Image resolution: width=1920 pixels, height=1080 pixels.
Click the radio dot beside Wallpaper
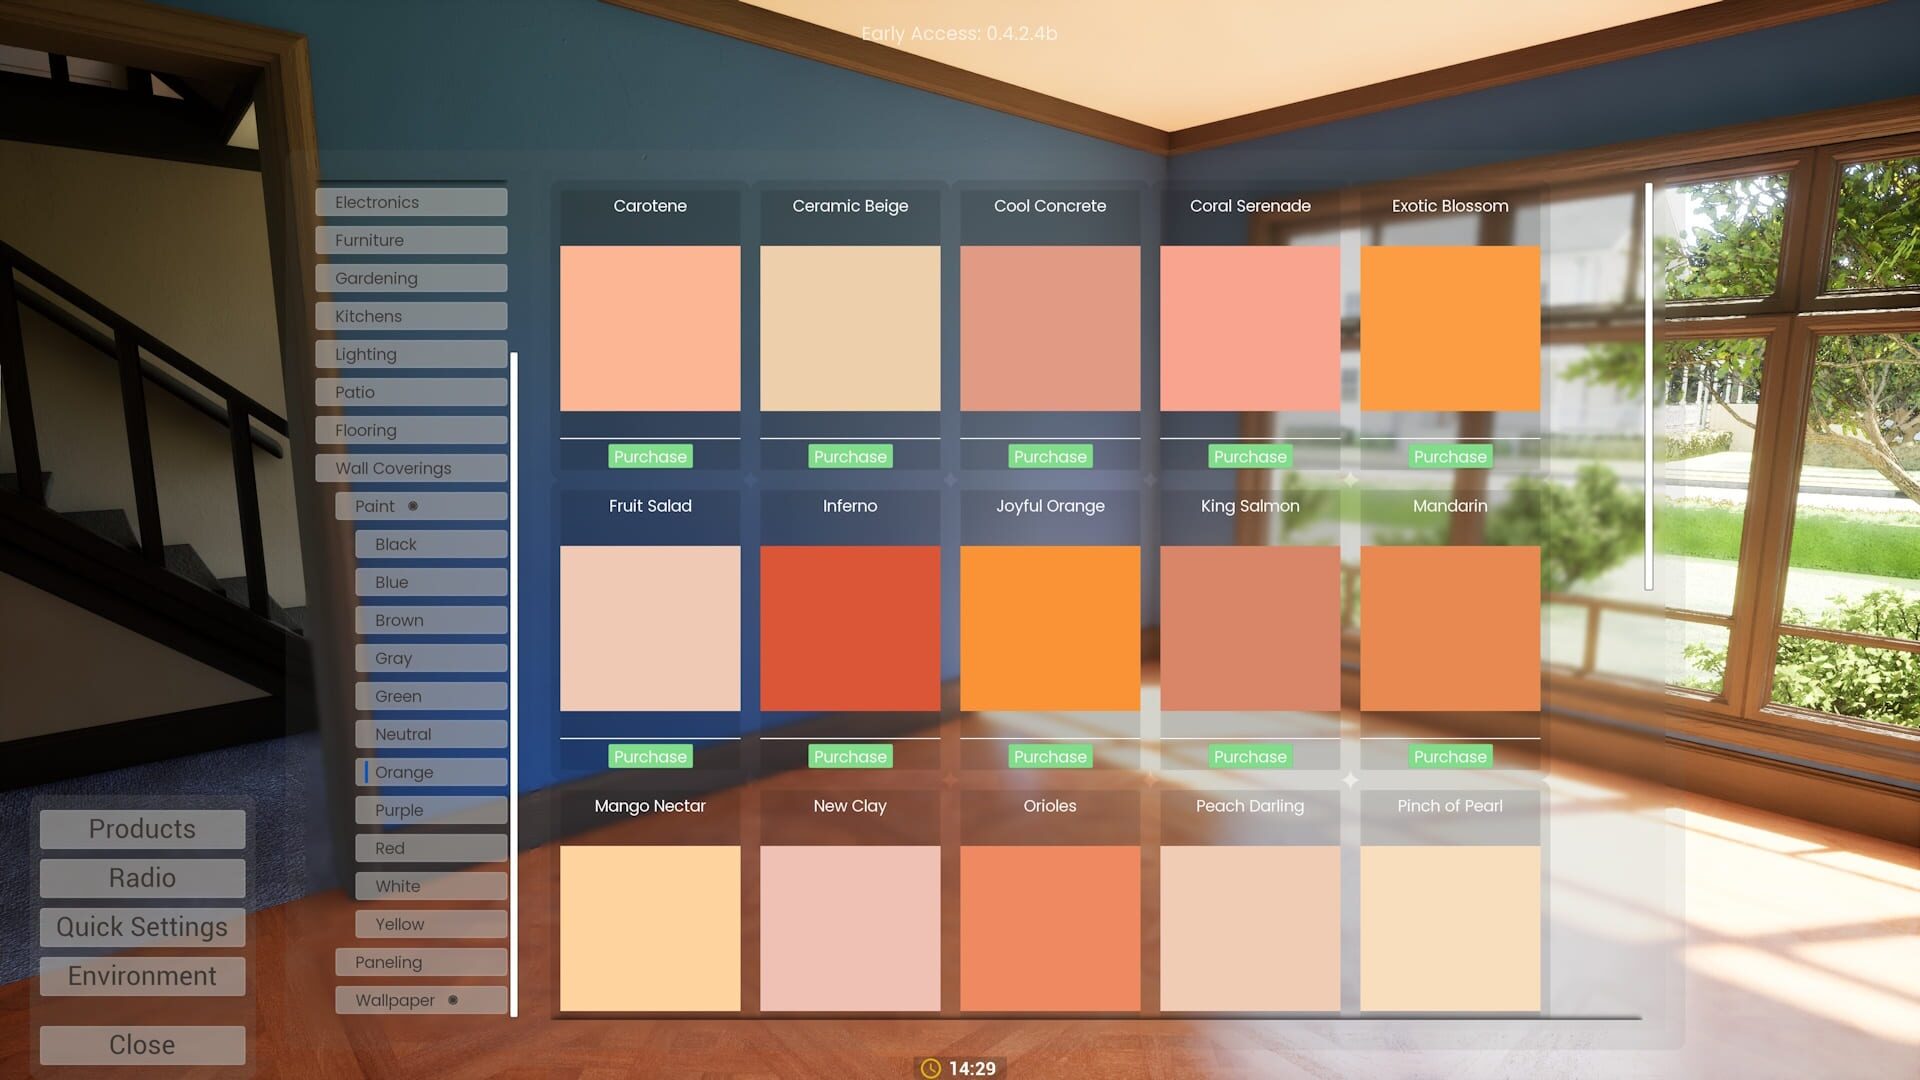click(455, 1000)
